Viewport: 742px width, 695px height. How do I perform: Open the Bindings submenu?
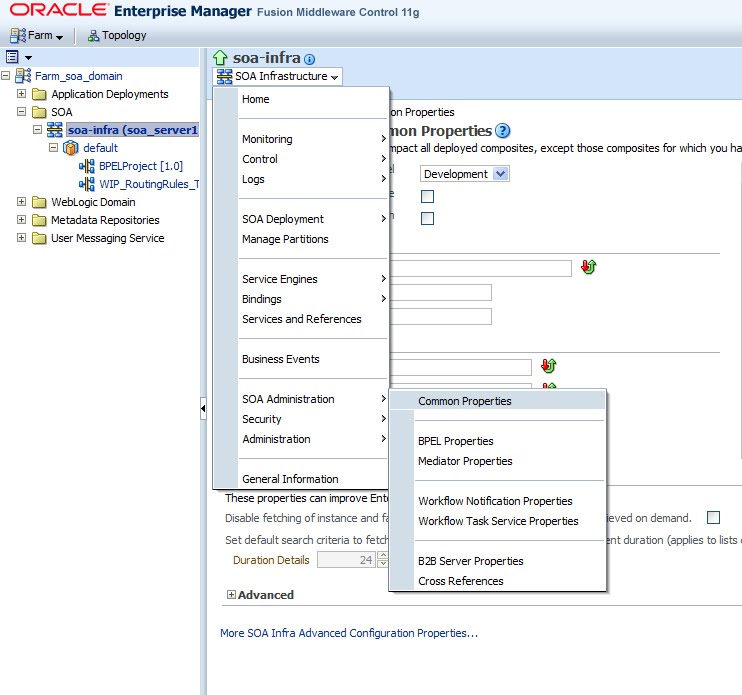point(312,299)
